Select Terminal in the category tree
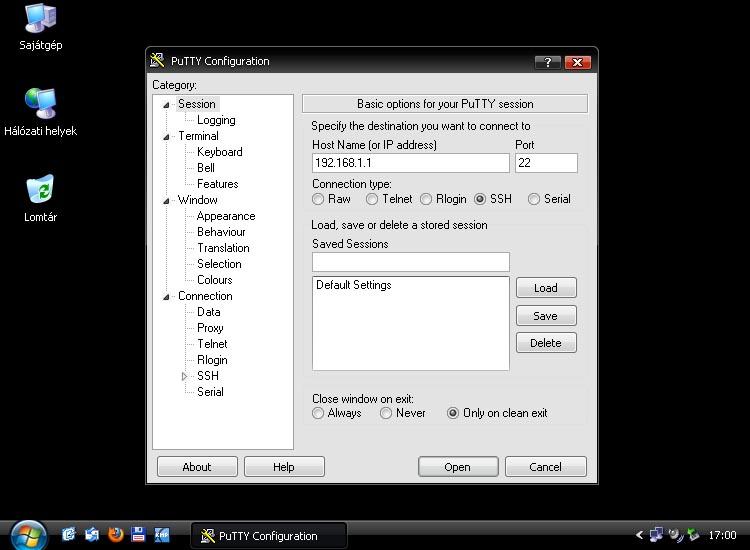Viewport: 750px width, 550px height. point(198,136)
